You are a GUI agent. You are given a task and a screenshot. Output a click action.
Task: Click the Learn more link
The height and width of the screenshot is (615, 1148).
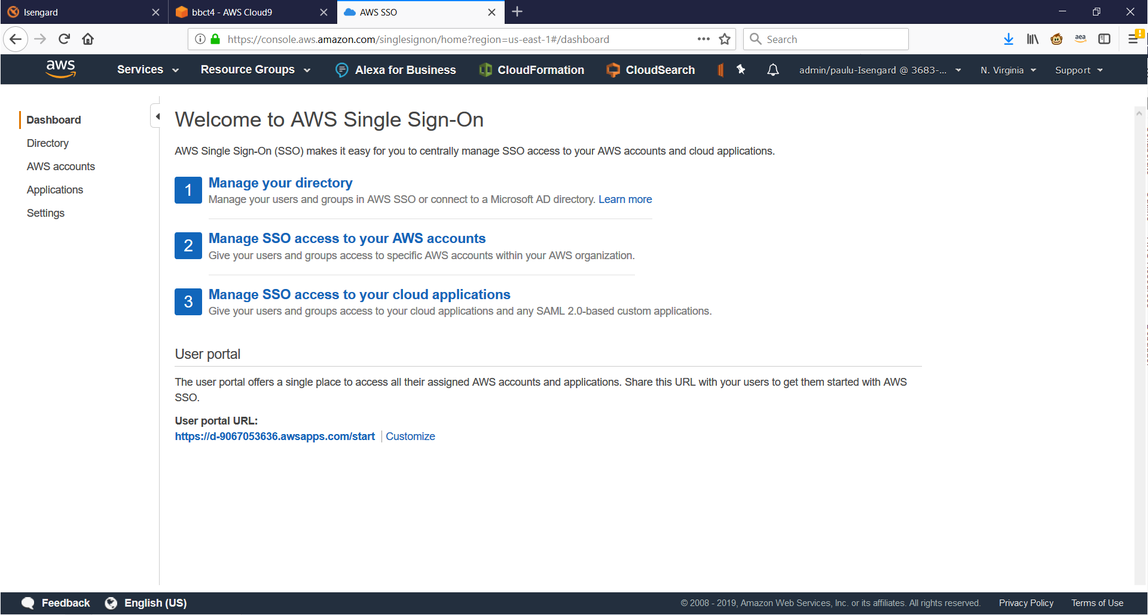coord(625,199)
